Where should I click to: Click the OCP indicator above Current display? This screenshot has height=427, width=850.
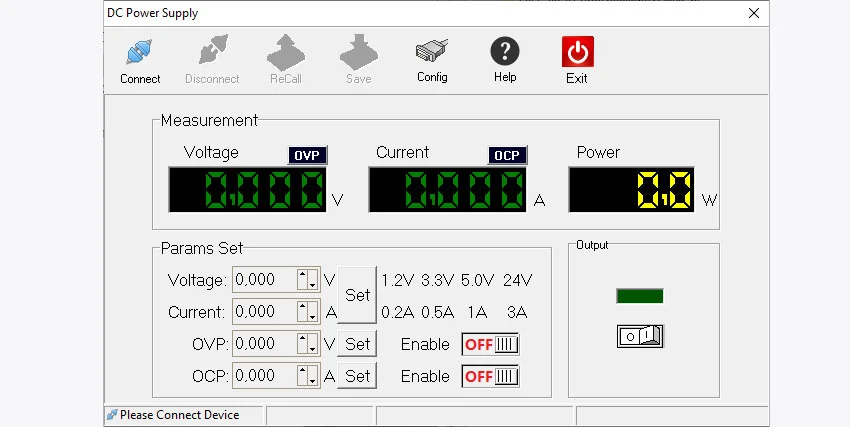pos(507,155)
